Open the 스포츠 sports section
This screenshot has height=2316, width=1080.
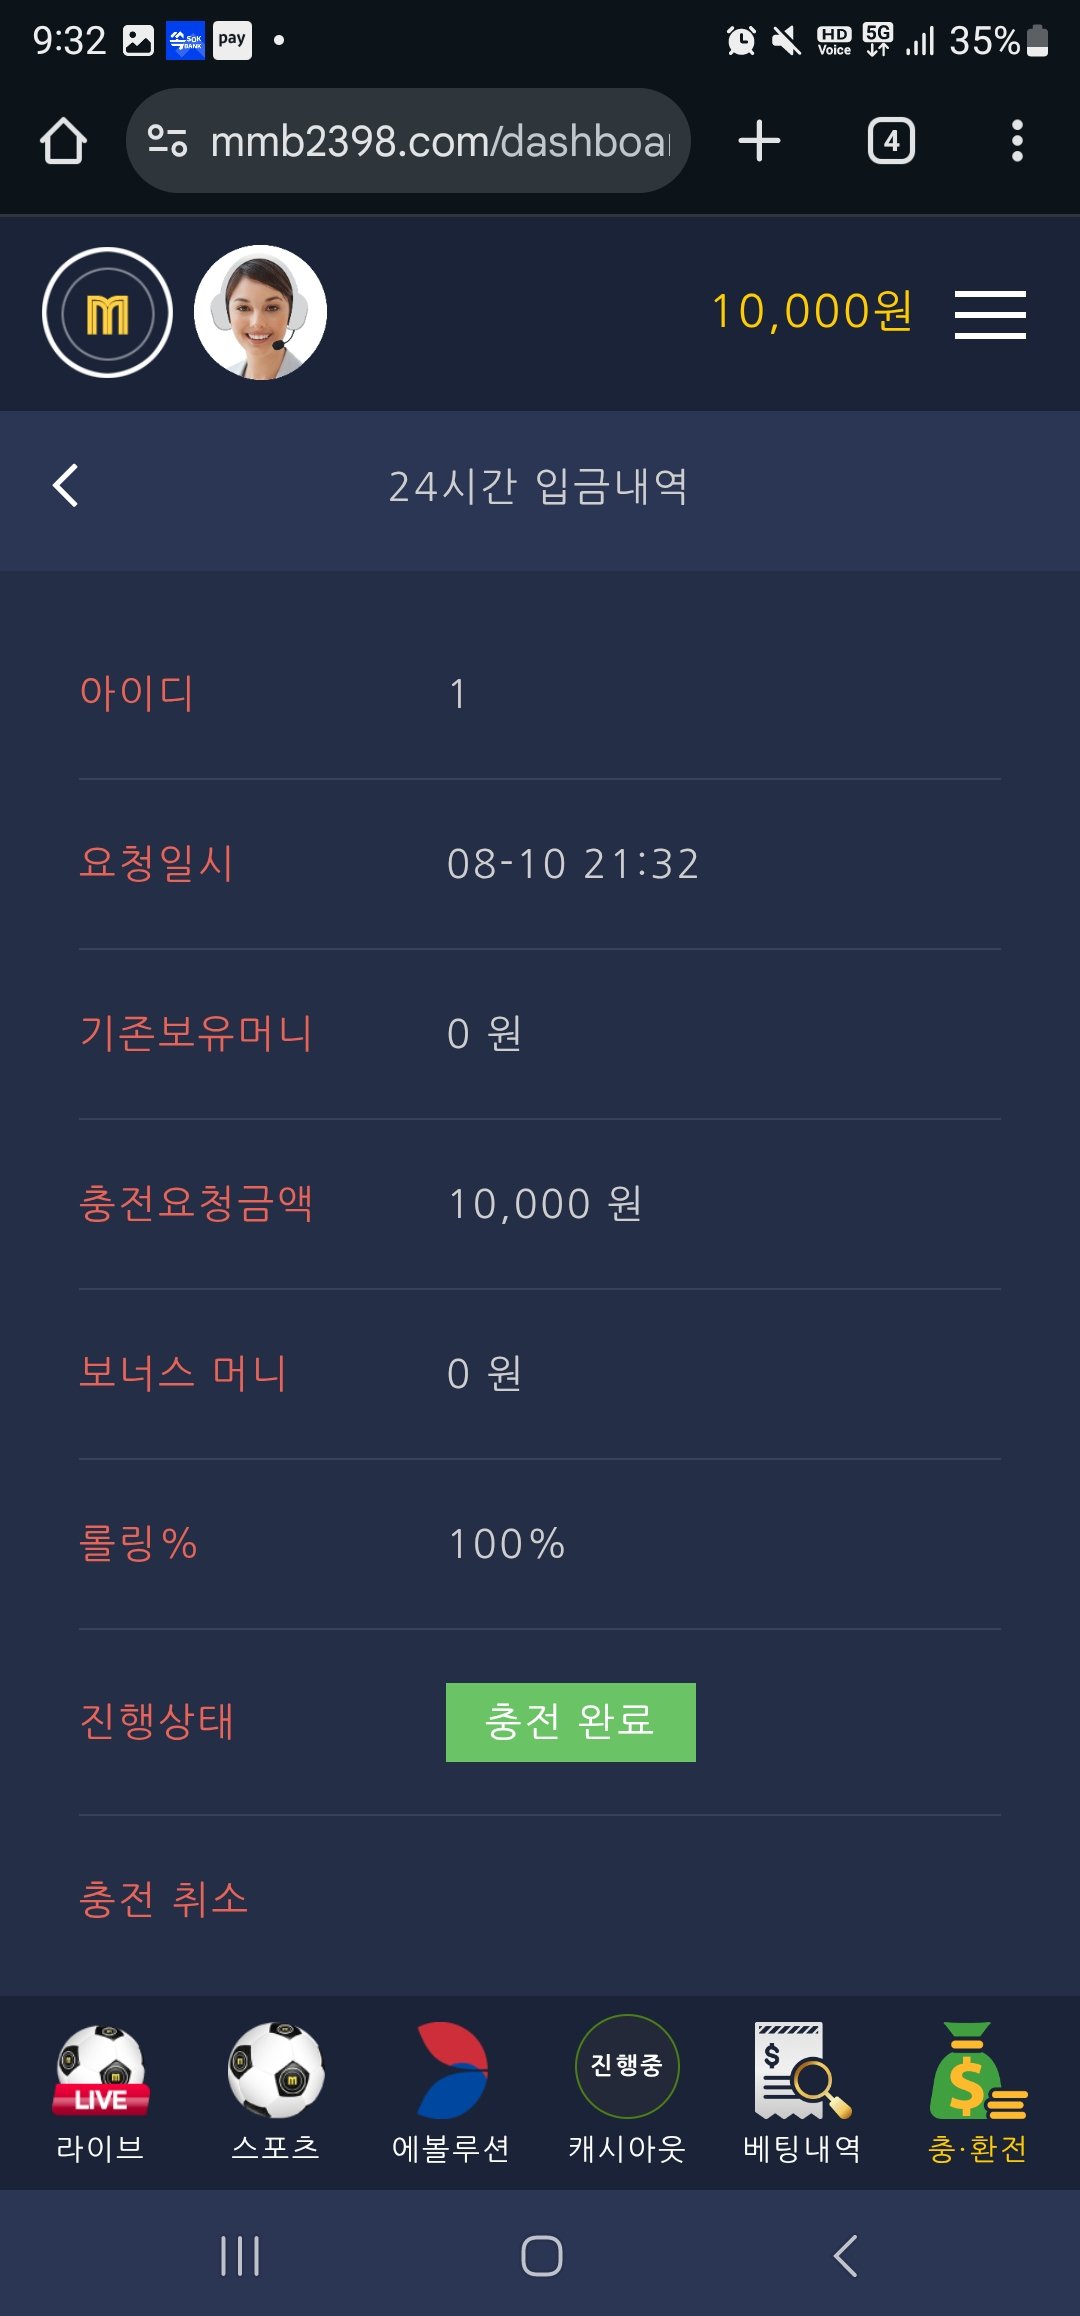[x=276, y=2092]
